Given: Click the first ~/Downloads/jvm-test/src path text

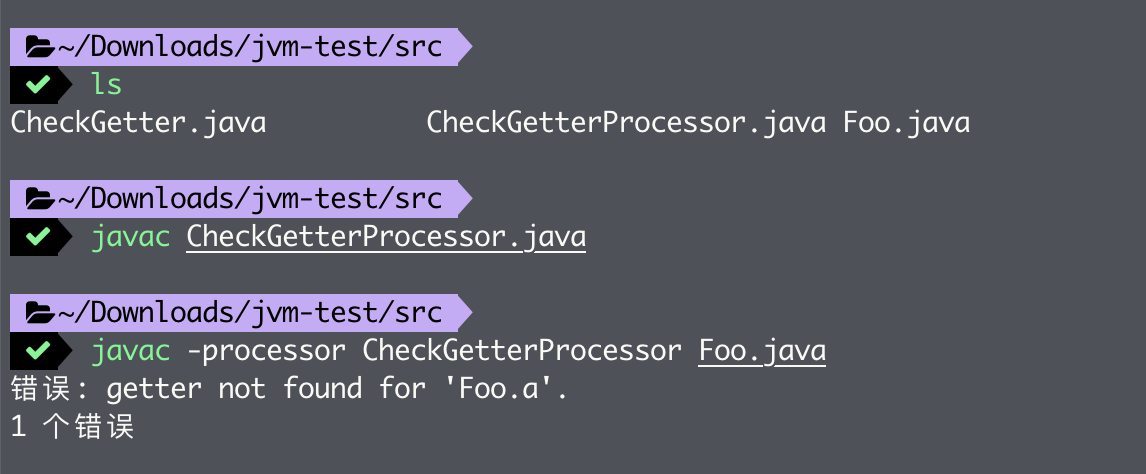Looking at the screenshot, I should (x=249, y=47).
